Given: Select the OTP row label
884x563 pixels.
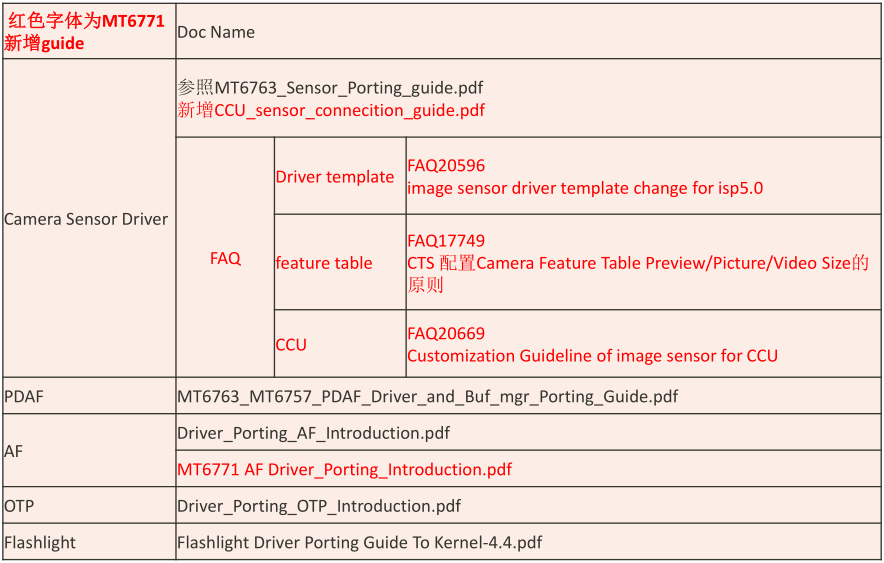Looking at the screenshot, I should pos(19,506).
